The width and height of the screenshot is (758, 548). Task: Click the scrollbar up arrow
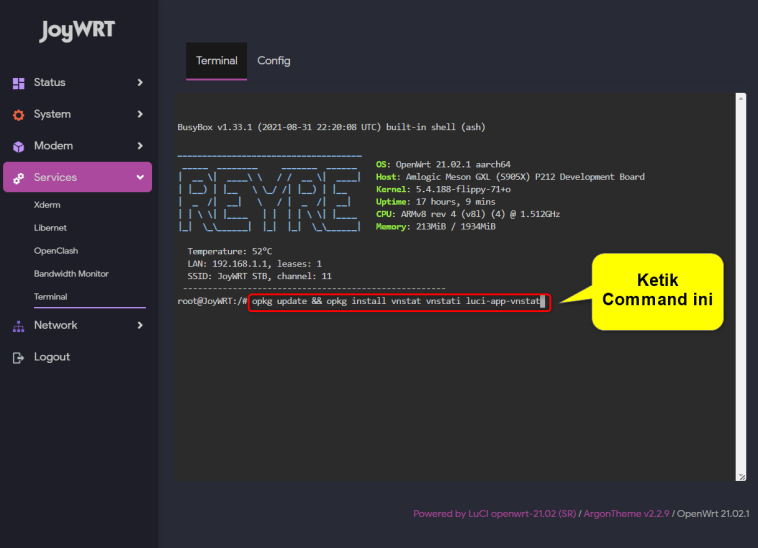[x=741, y=98]
